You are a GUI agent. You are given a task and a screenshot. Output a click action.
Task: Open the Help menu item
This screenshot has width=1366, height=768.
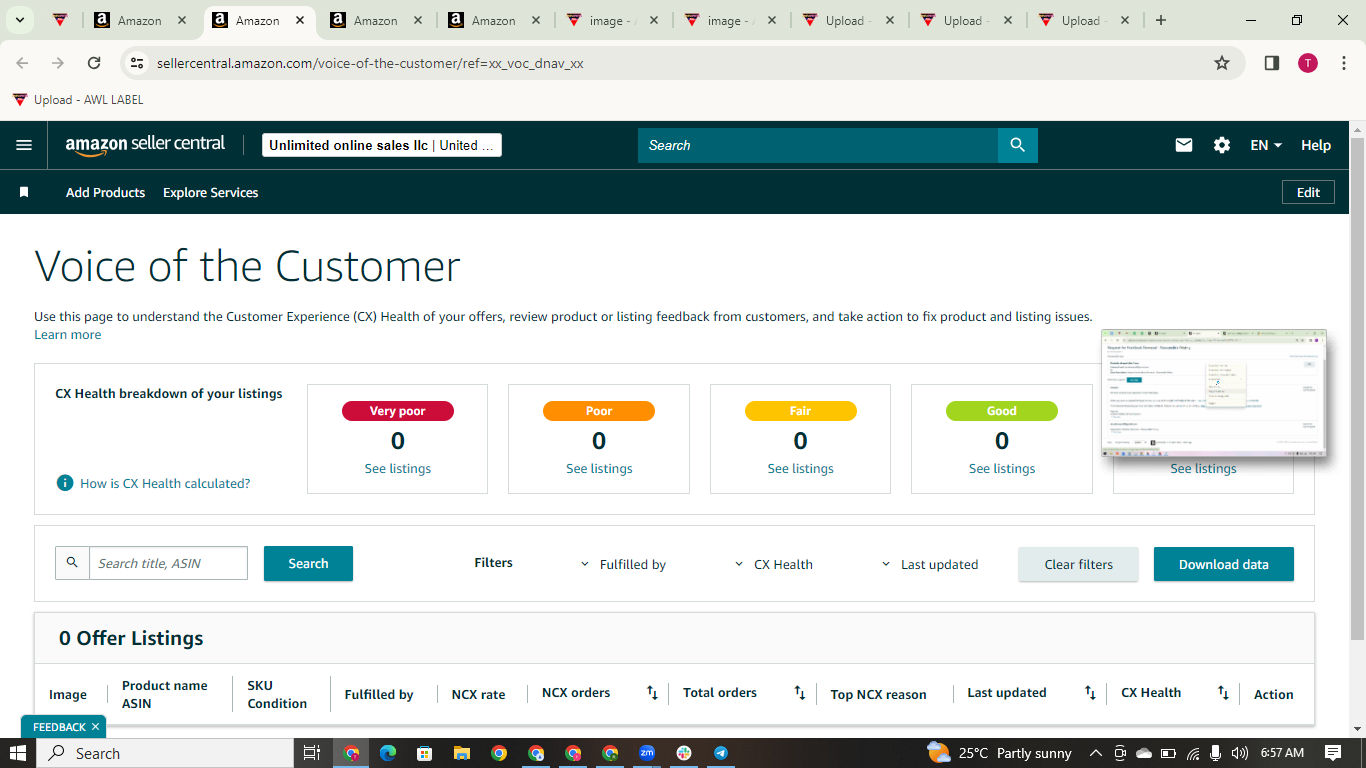tap(1316, 145)
